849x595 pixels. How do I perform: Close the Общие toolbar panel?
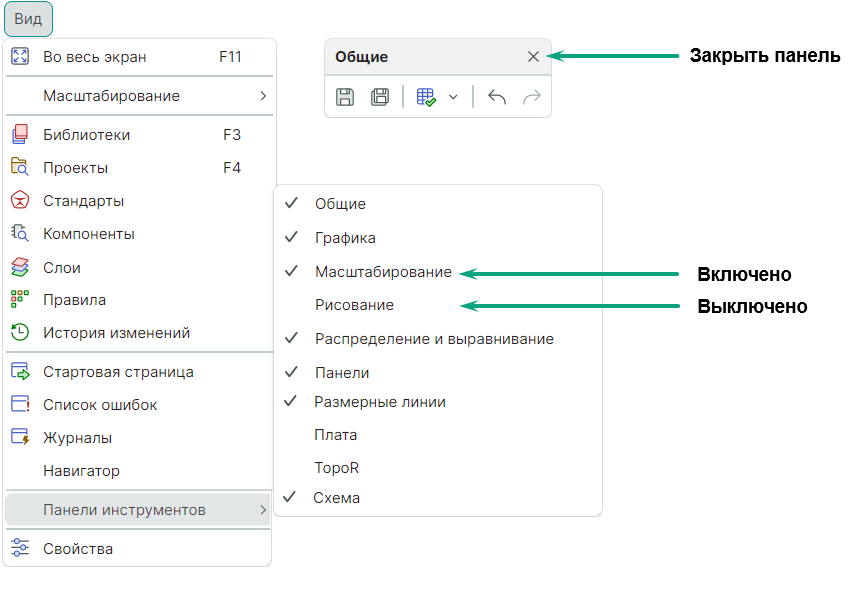tap(533, 57)
